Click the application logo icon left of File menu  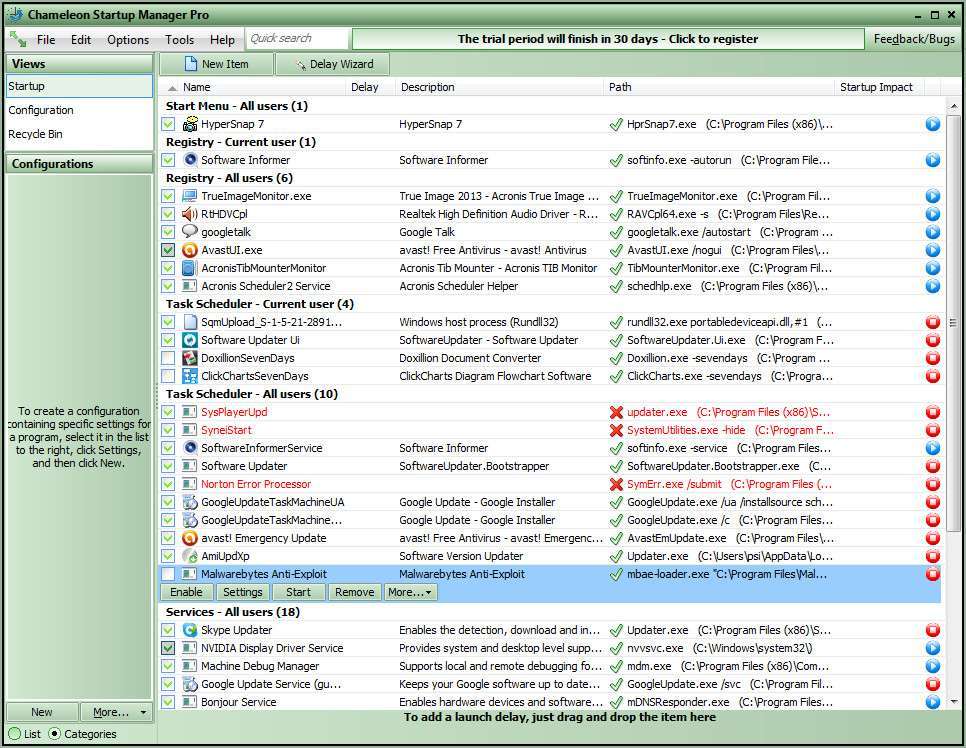pyautogui.click(x=18, y=39)
